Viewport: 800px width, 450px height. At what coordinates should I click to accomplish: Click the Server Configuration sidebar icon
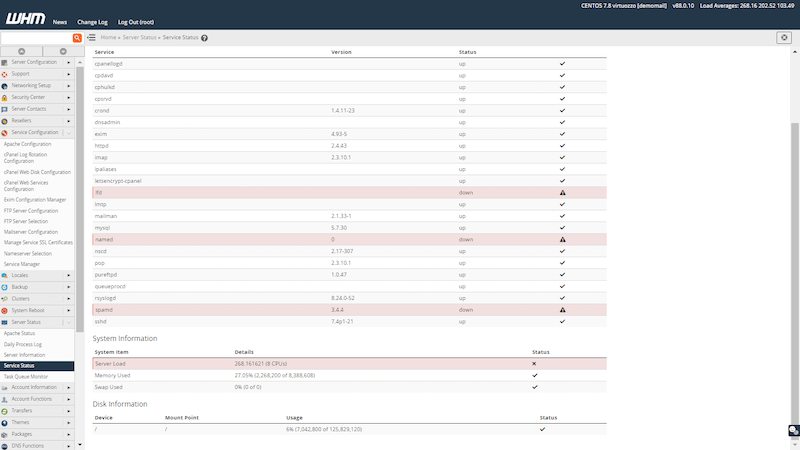click(5, 62)
